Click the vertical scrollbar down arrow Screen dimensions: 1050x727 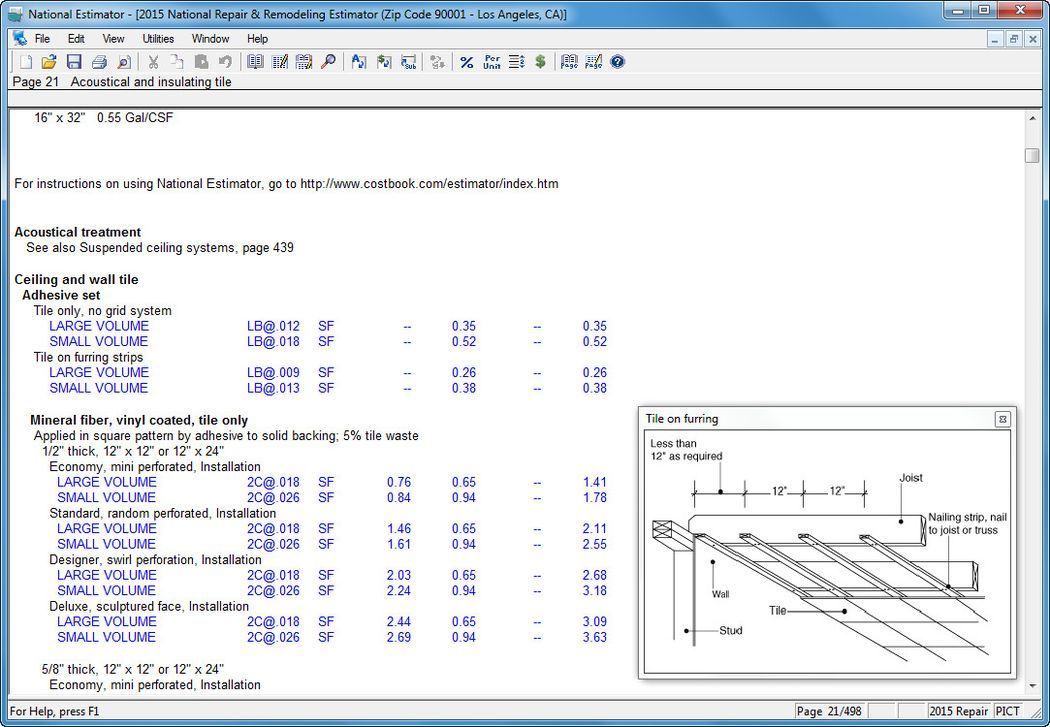click(1034, 687)
